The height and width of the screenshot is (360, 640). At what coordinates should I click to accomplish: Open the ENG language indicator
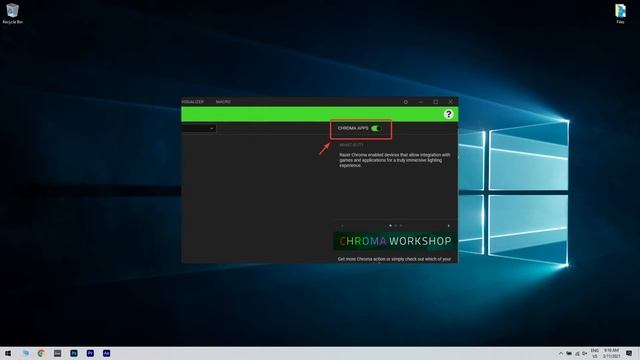pyautogui.click(x=595, y=353)
